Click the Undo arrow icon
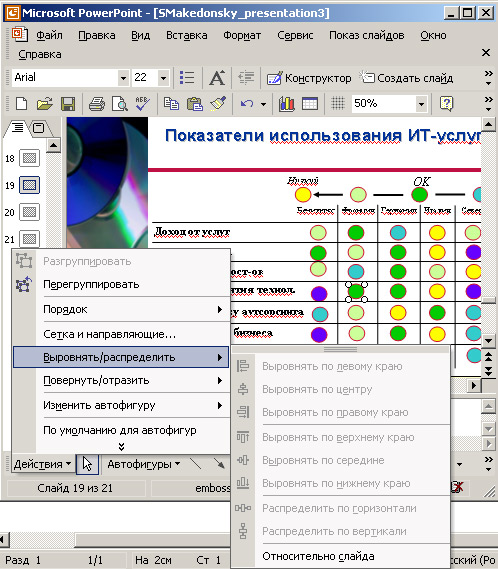The height and width of the screenshot is (569, 498). coord(247,104)
